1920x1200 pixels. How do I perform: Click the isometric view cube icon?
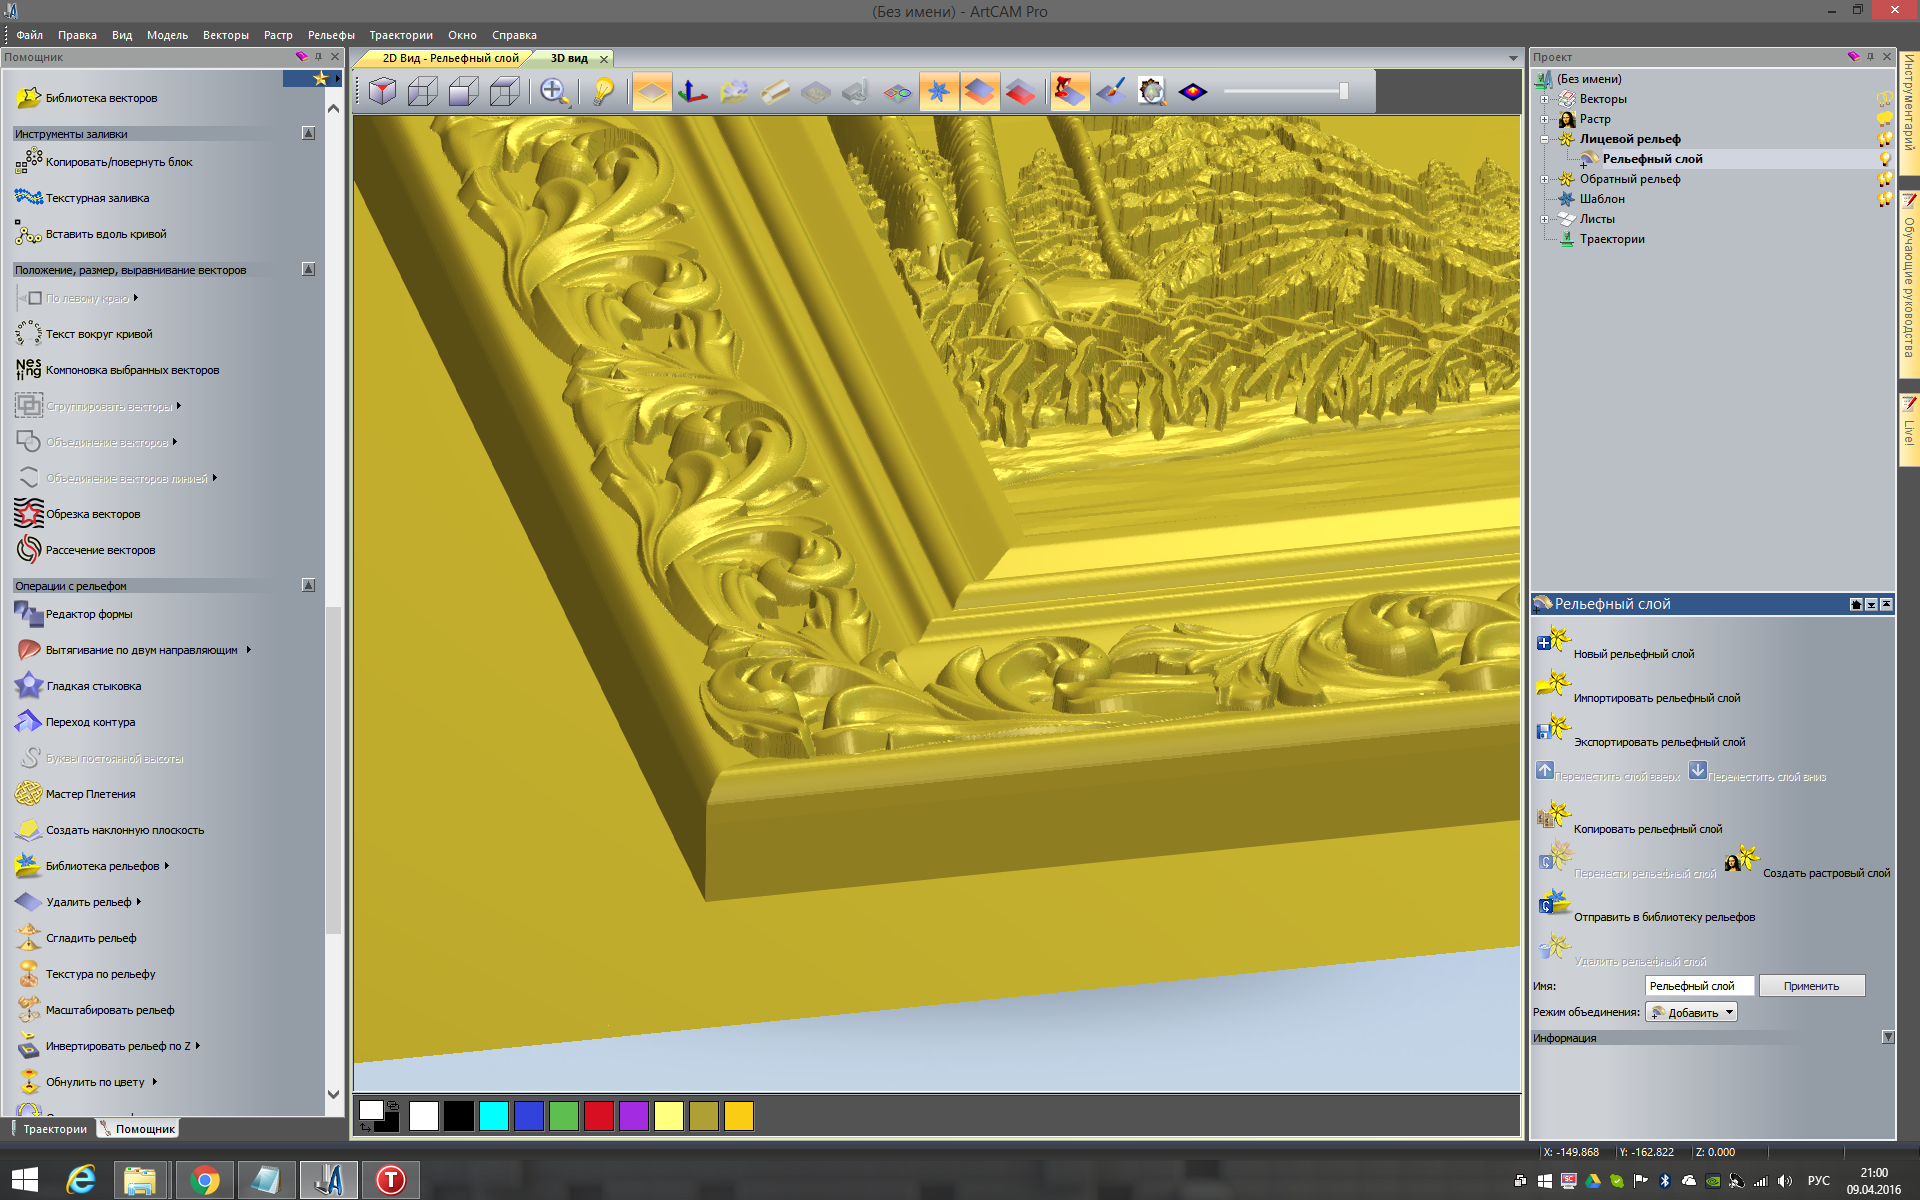382,92
